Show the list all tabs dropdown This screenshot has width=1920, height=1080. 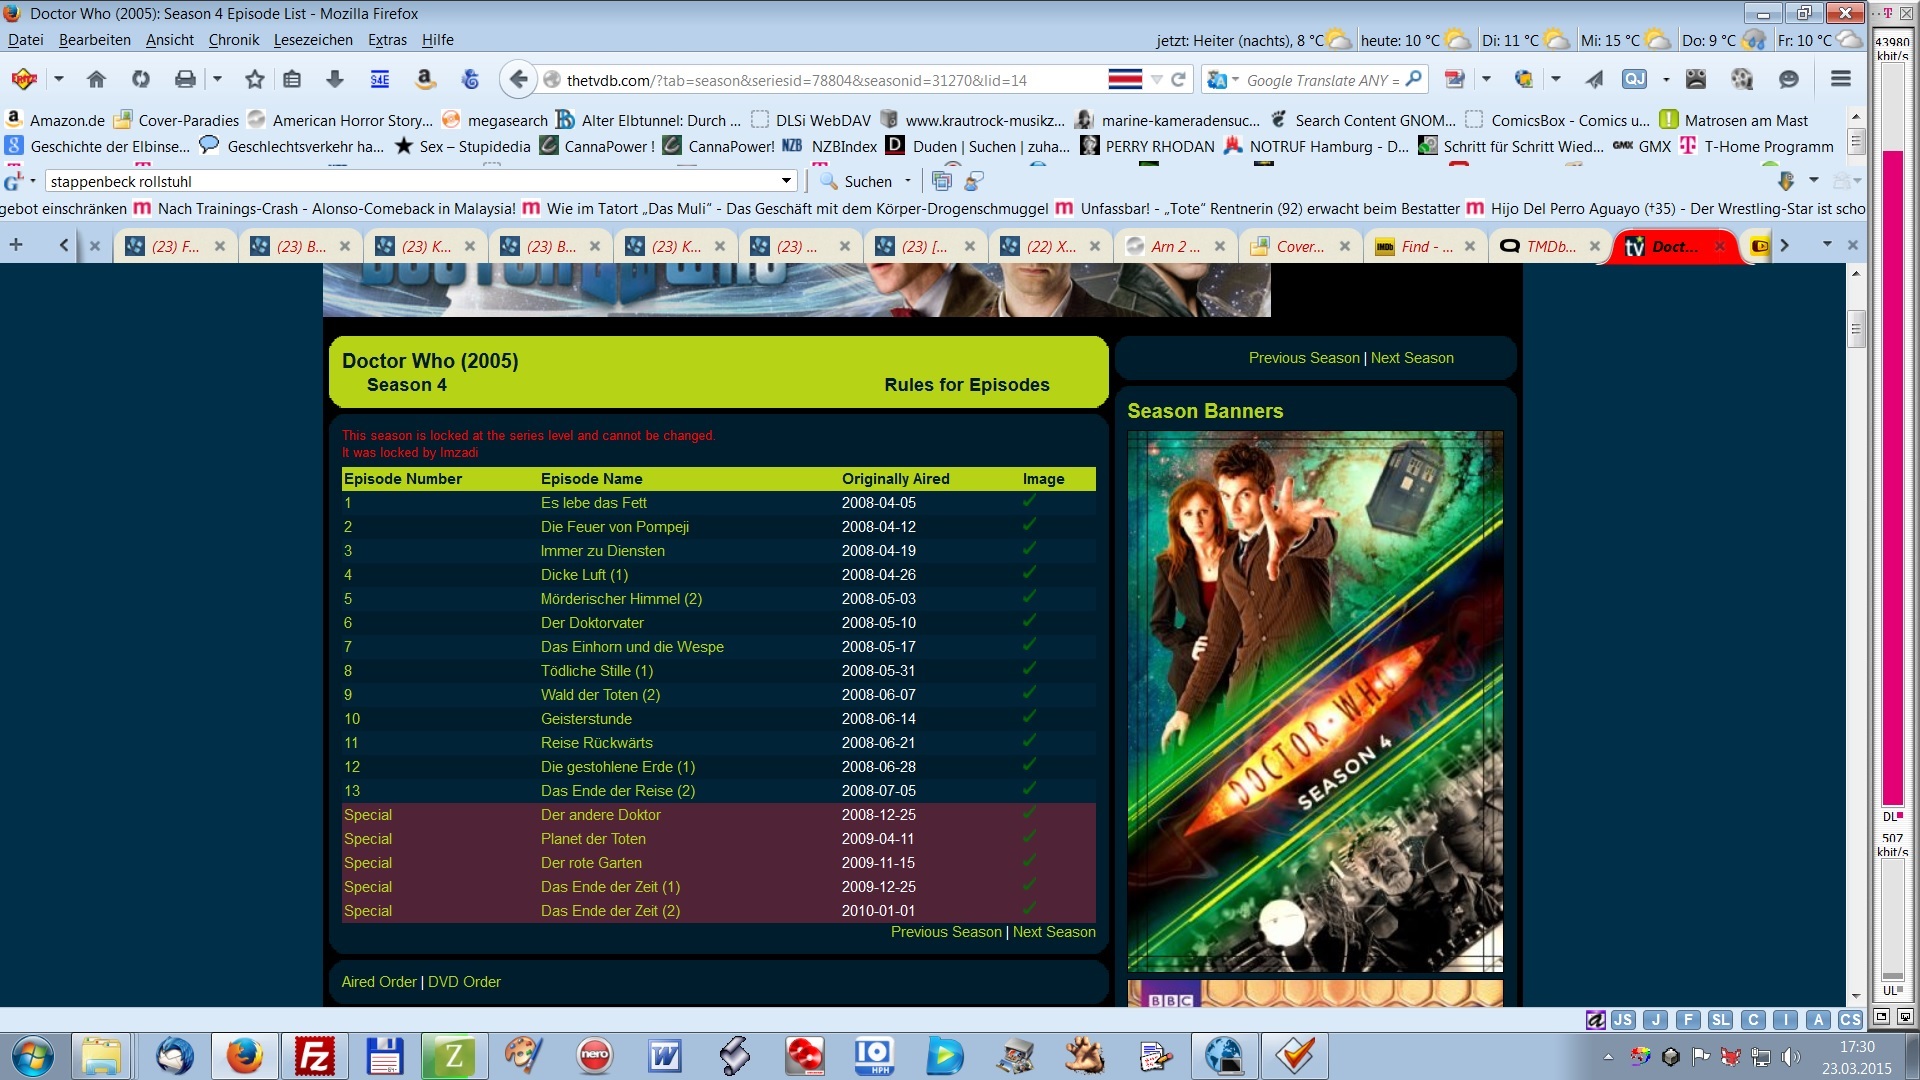(1827, 245)
